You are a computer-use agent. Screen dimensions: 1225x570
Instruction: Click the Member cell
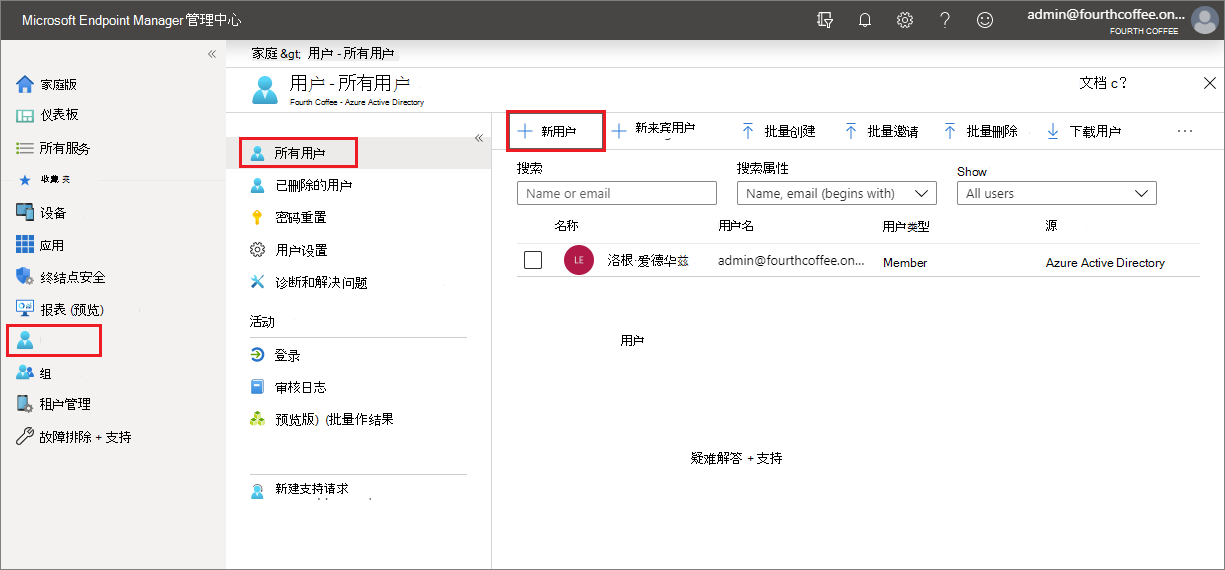point(905,262)
